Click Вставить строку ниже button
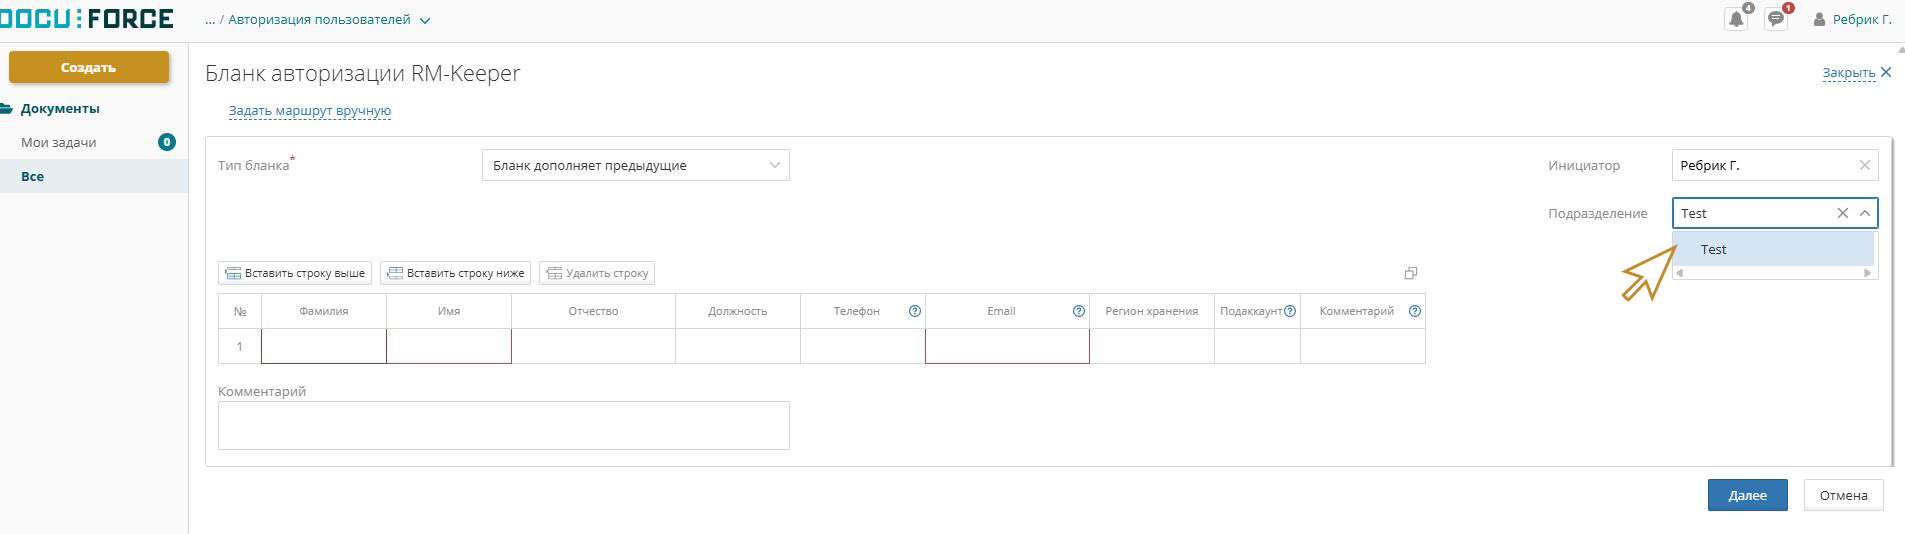 click(x=455, y=273)
